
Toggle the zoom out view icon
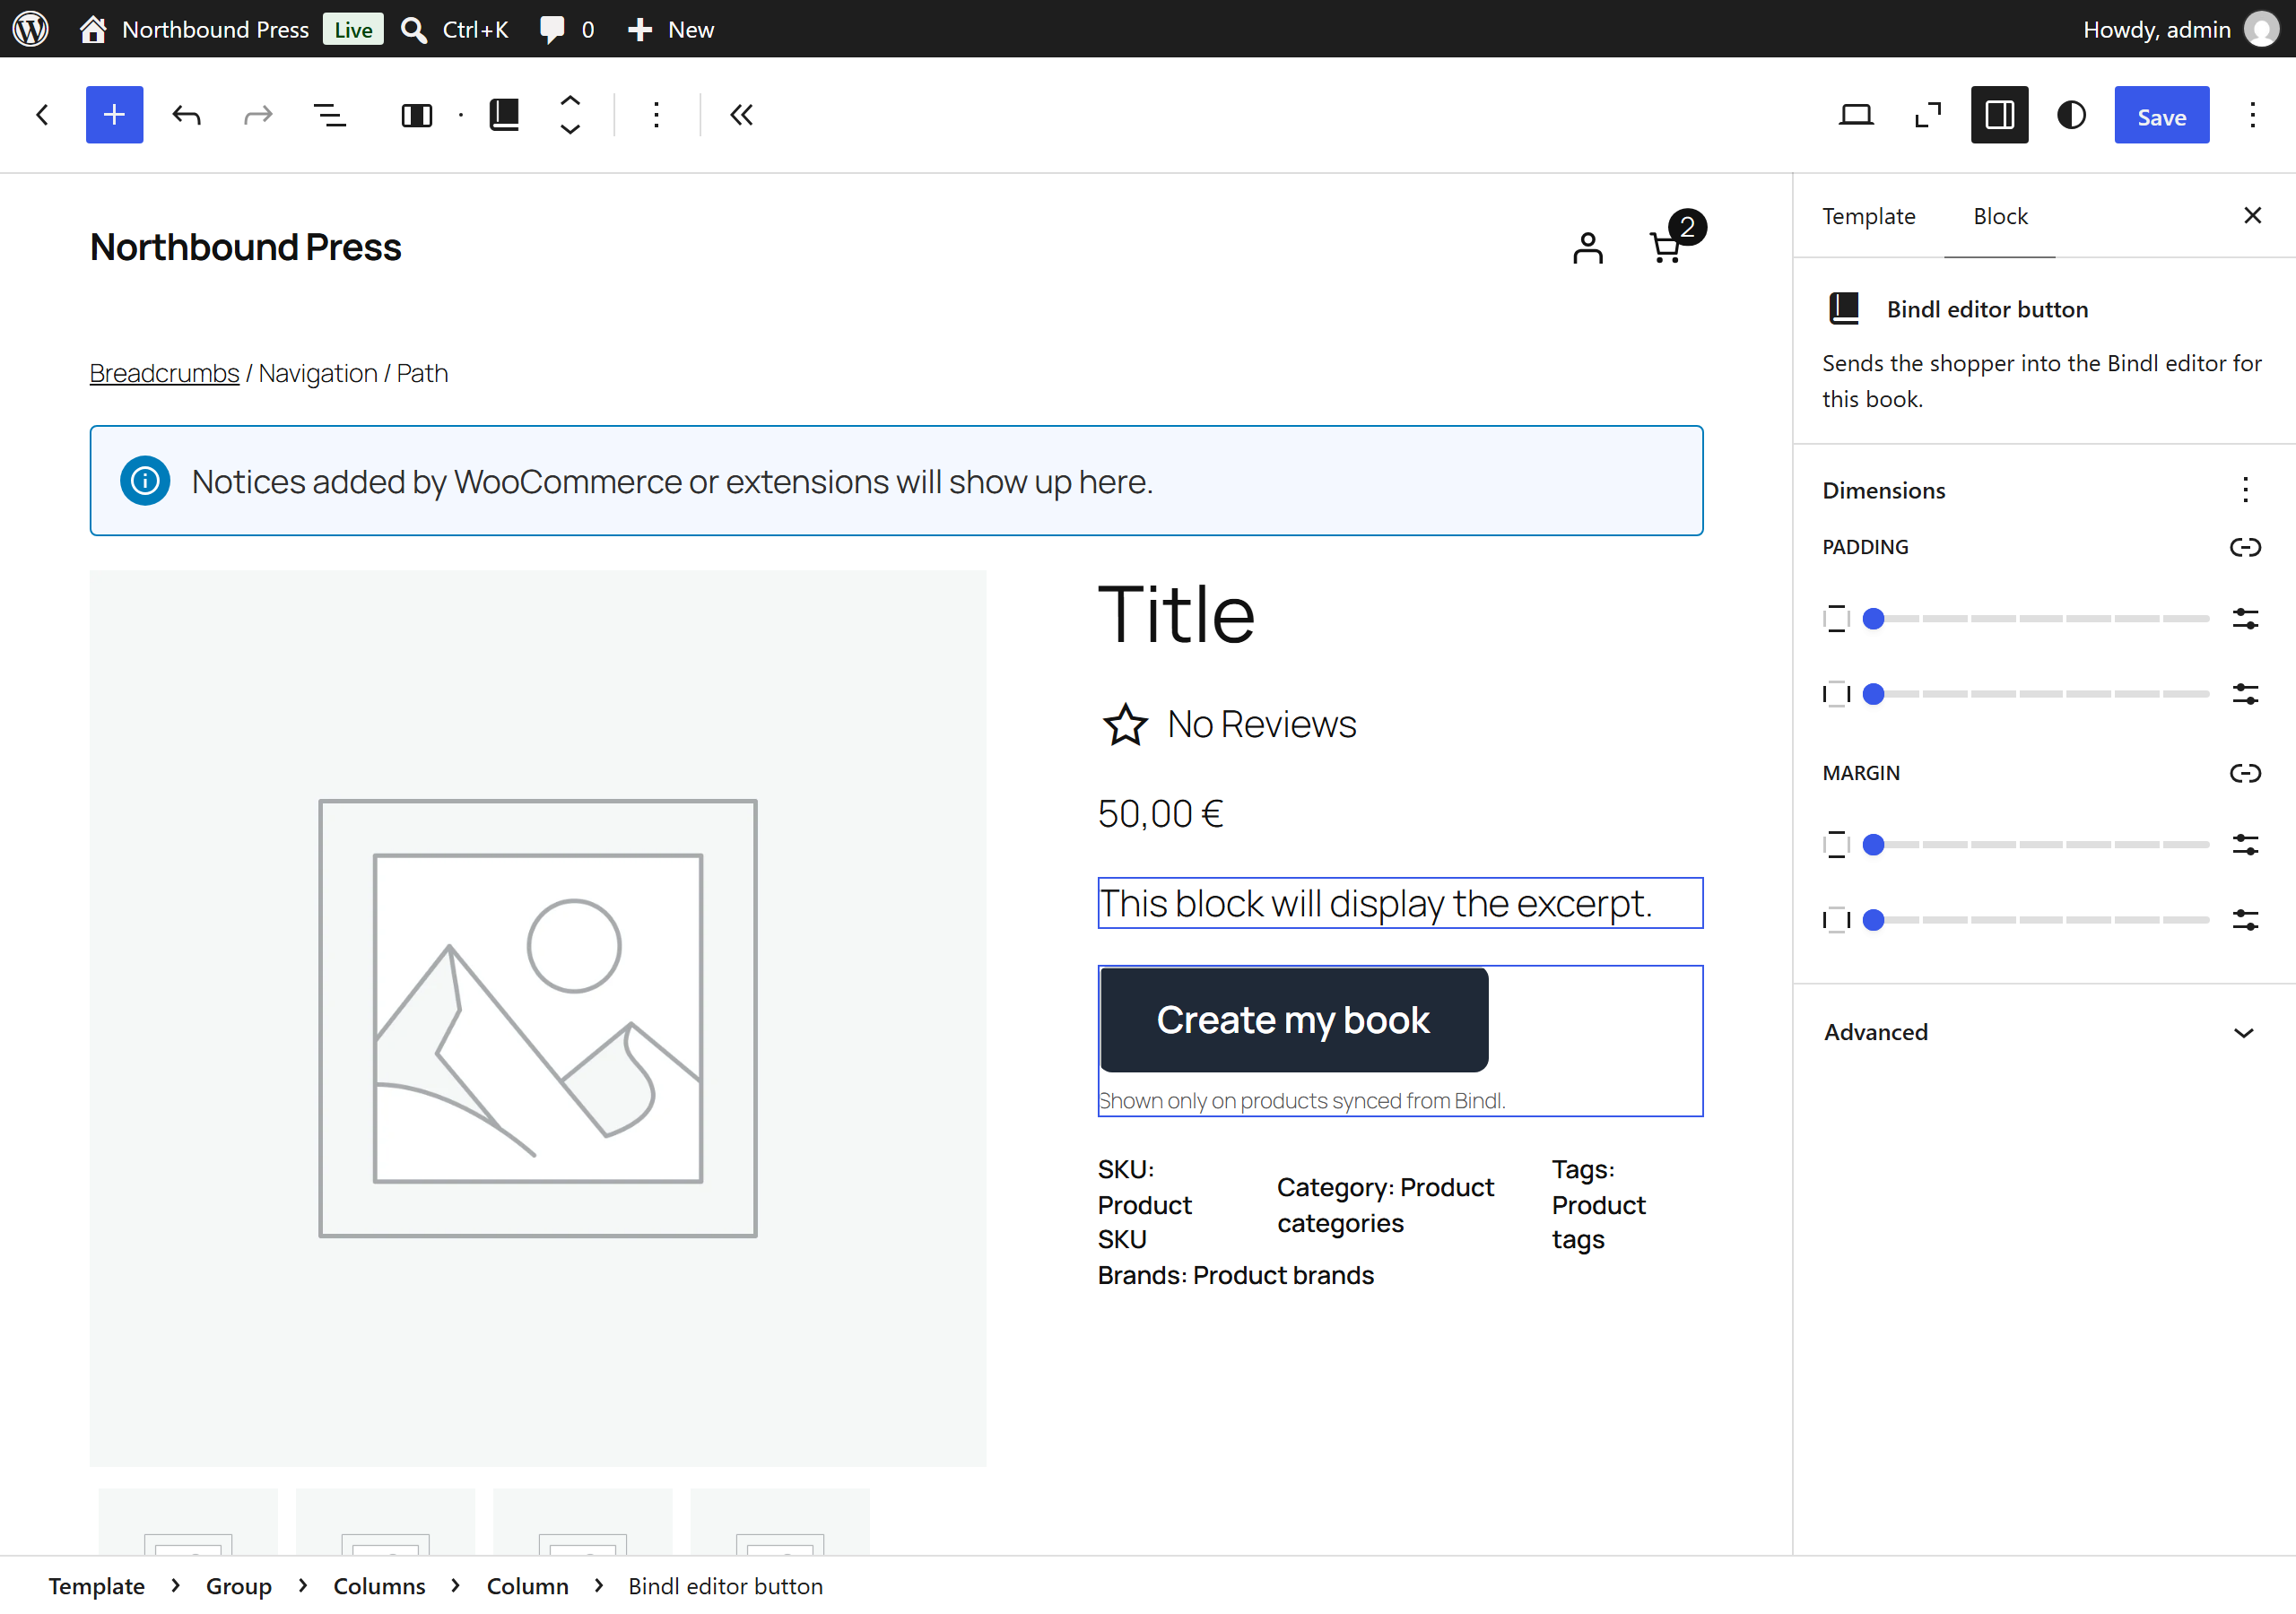click(x=1928, y=115)
